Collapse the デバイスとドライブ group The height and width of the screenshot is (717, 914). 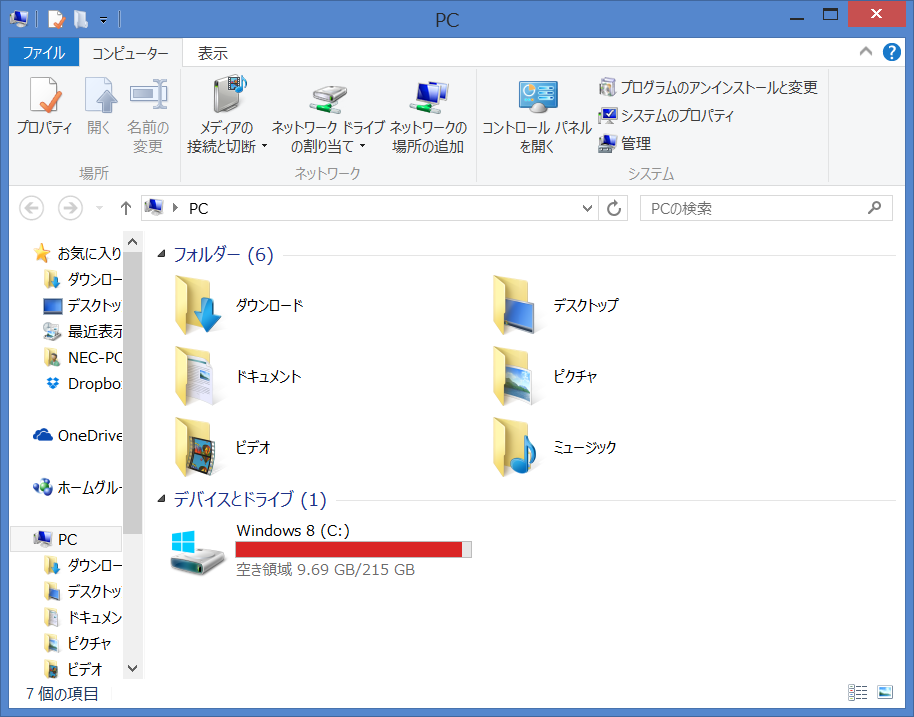click(x=163, y=500)
